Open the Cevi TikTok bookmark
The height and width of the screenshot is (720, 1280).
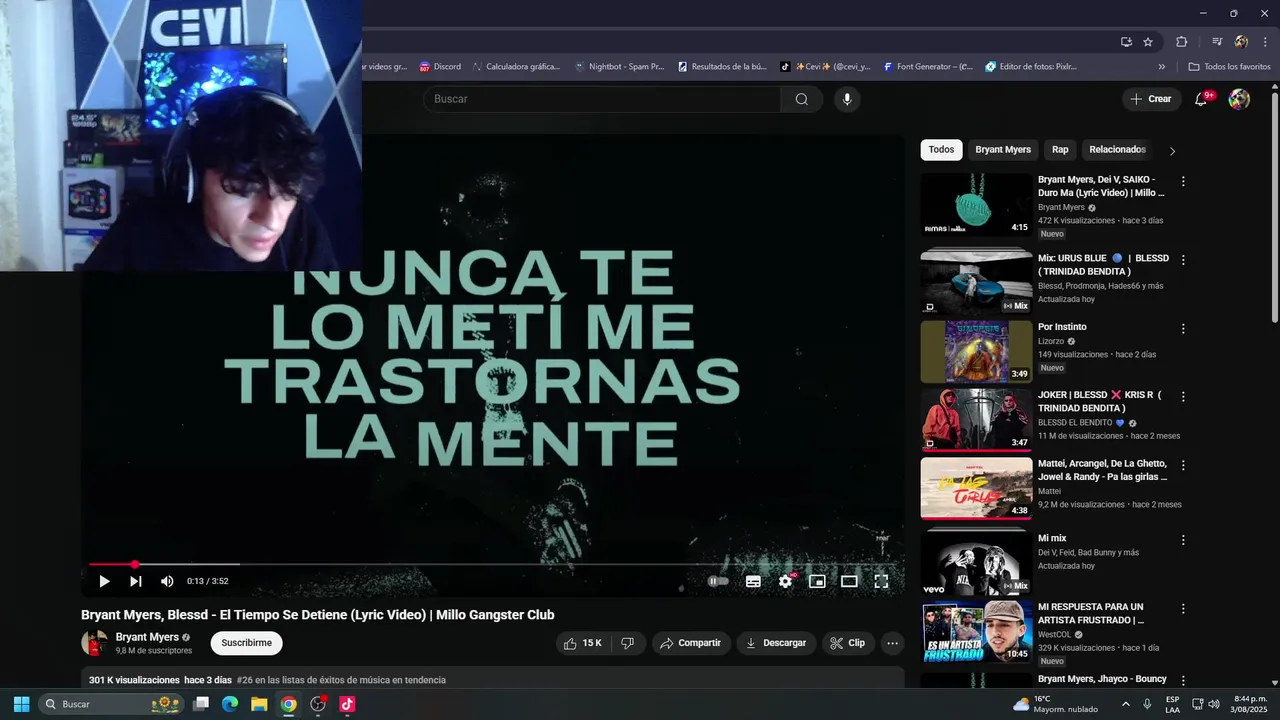[x=826, y=67]
